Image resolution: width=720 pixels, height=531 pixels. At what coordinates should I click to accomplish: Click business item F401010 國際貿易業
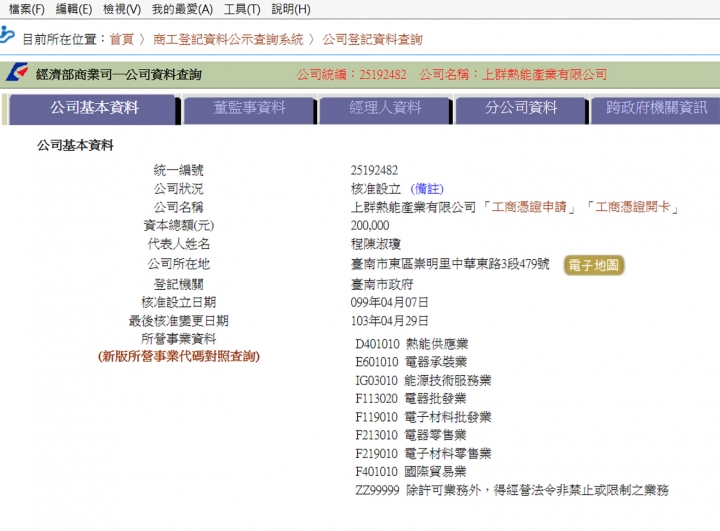pos(411,472)
